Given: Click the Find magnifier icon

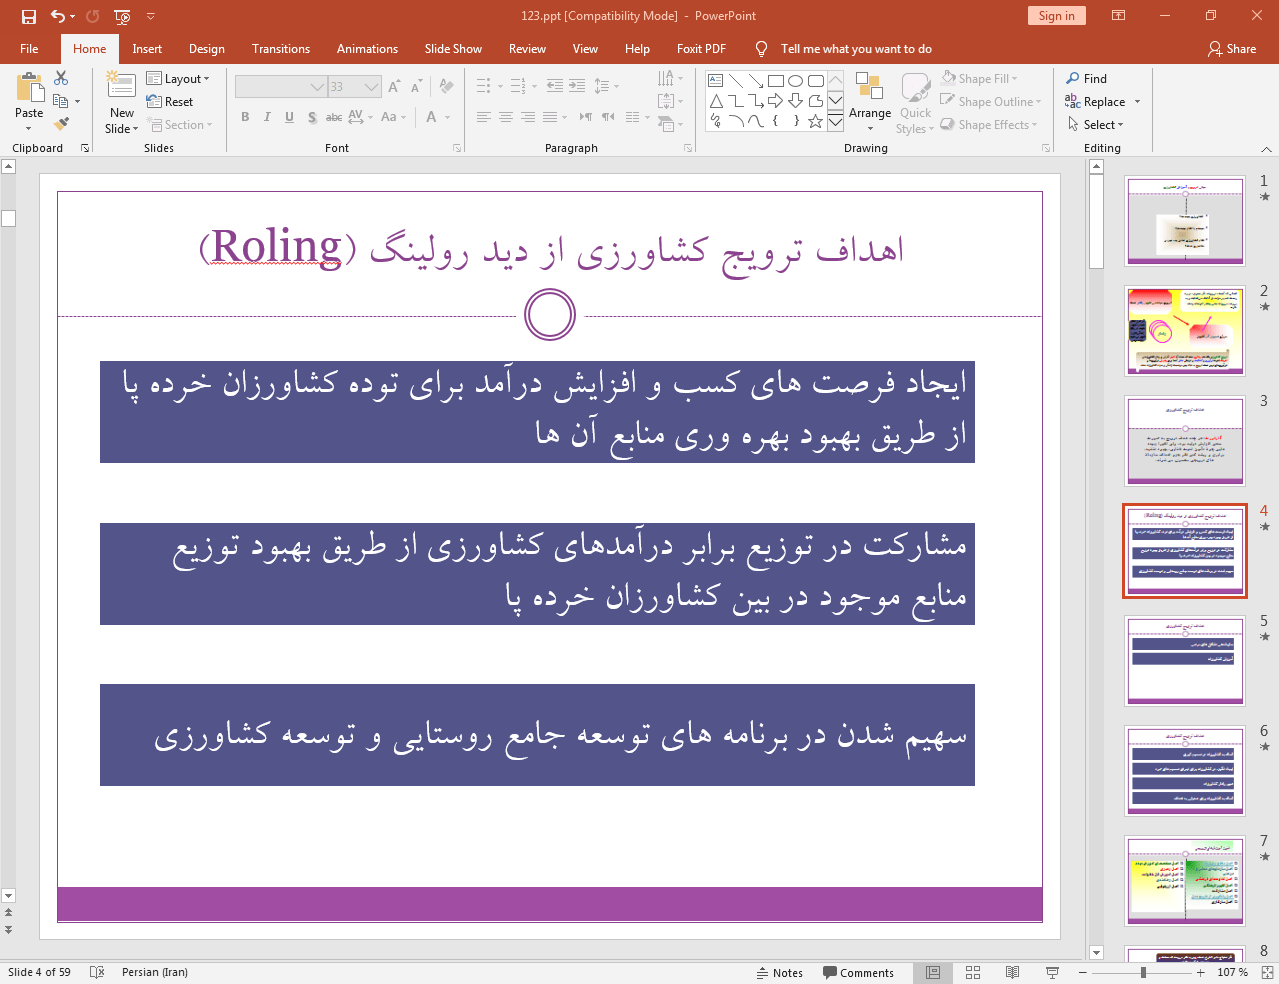Looking at the screenshot, I should [x=1073, y=78].
